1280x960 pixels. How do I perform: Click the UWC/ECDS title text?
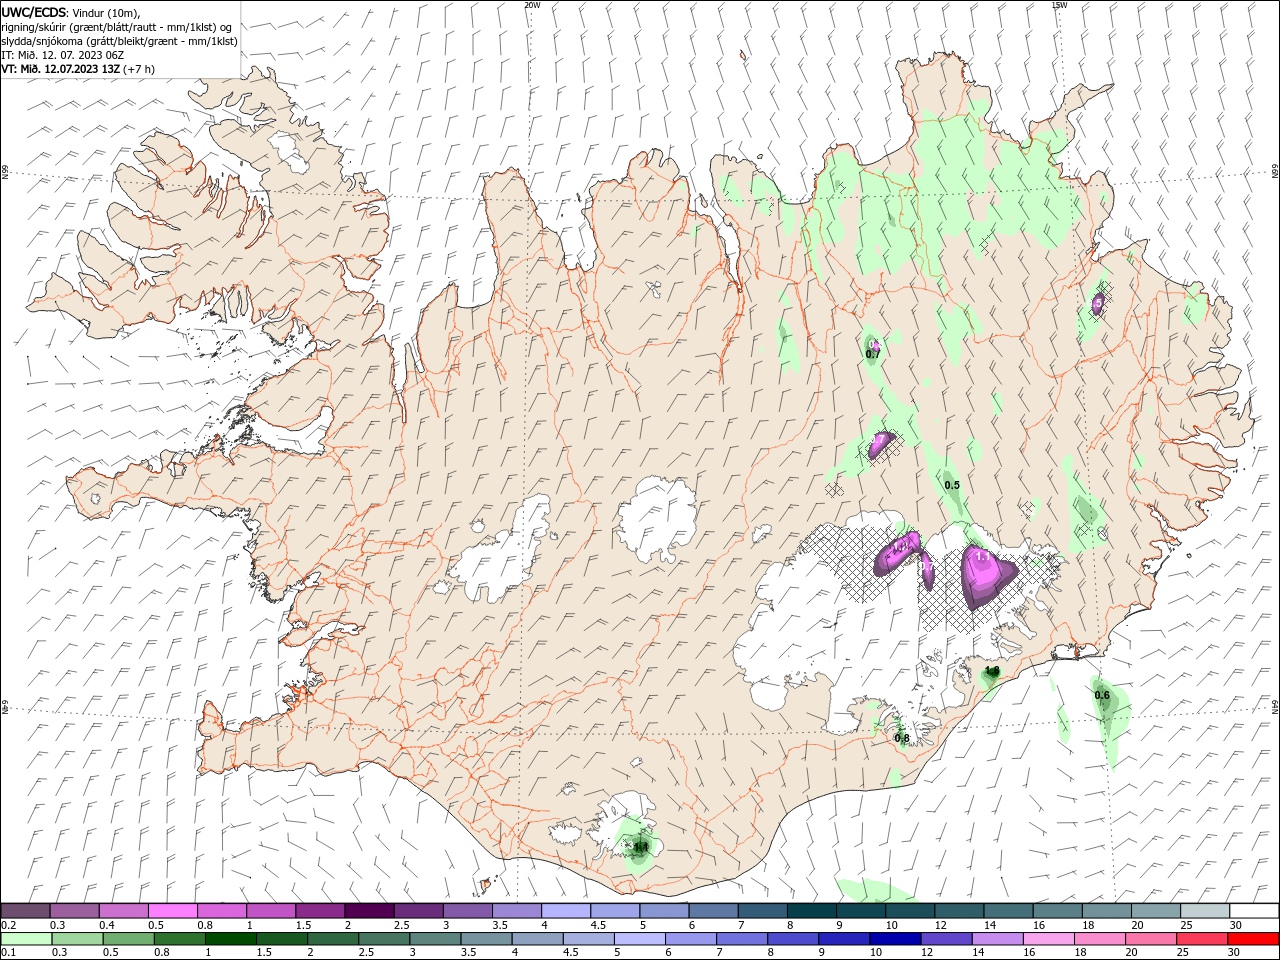(x=36, y=12)
